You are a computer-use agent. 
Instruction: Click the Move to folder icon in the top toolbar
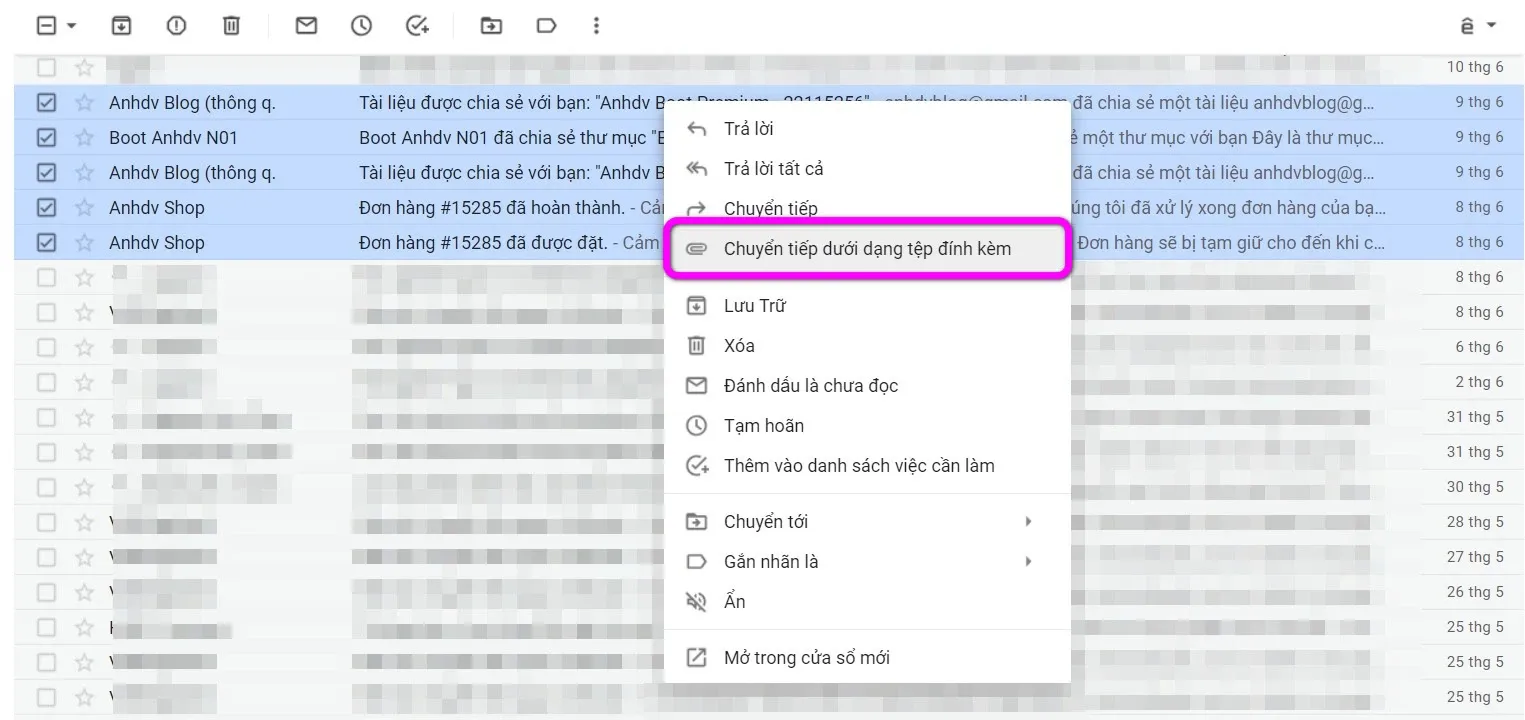(x=491, y=26)
